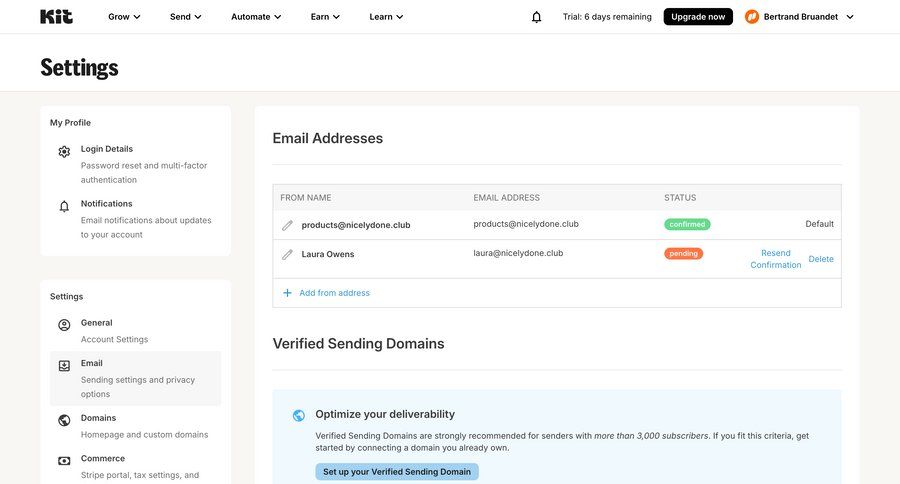The image size is (900, 484).
Task: Open Notifications settings
Action: pos(135,219)
